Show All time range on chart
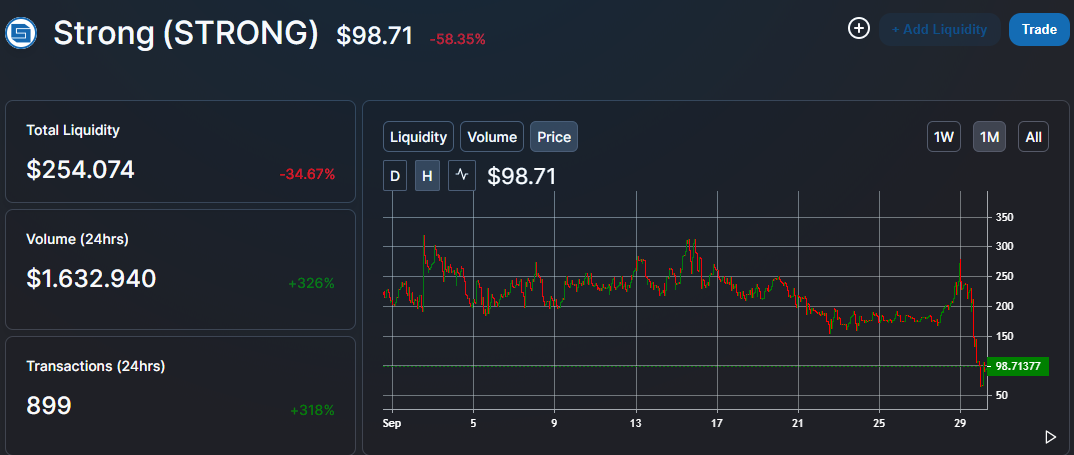1074x455 pixels. pyautogui.click(x=1033, y=137)
